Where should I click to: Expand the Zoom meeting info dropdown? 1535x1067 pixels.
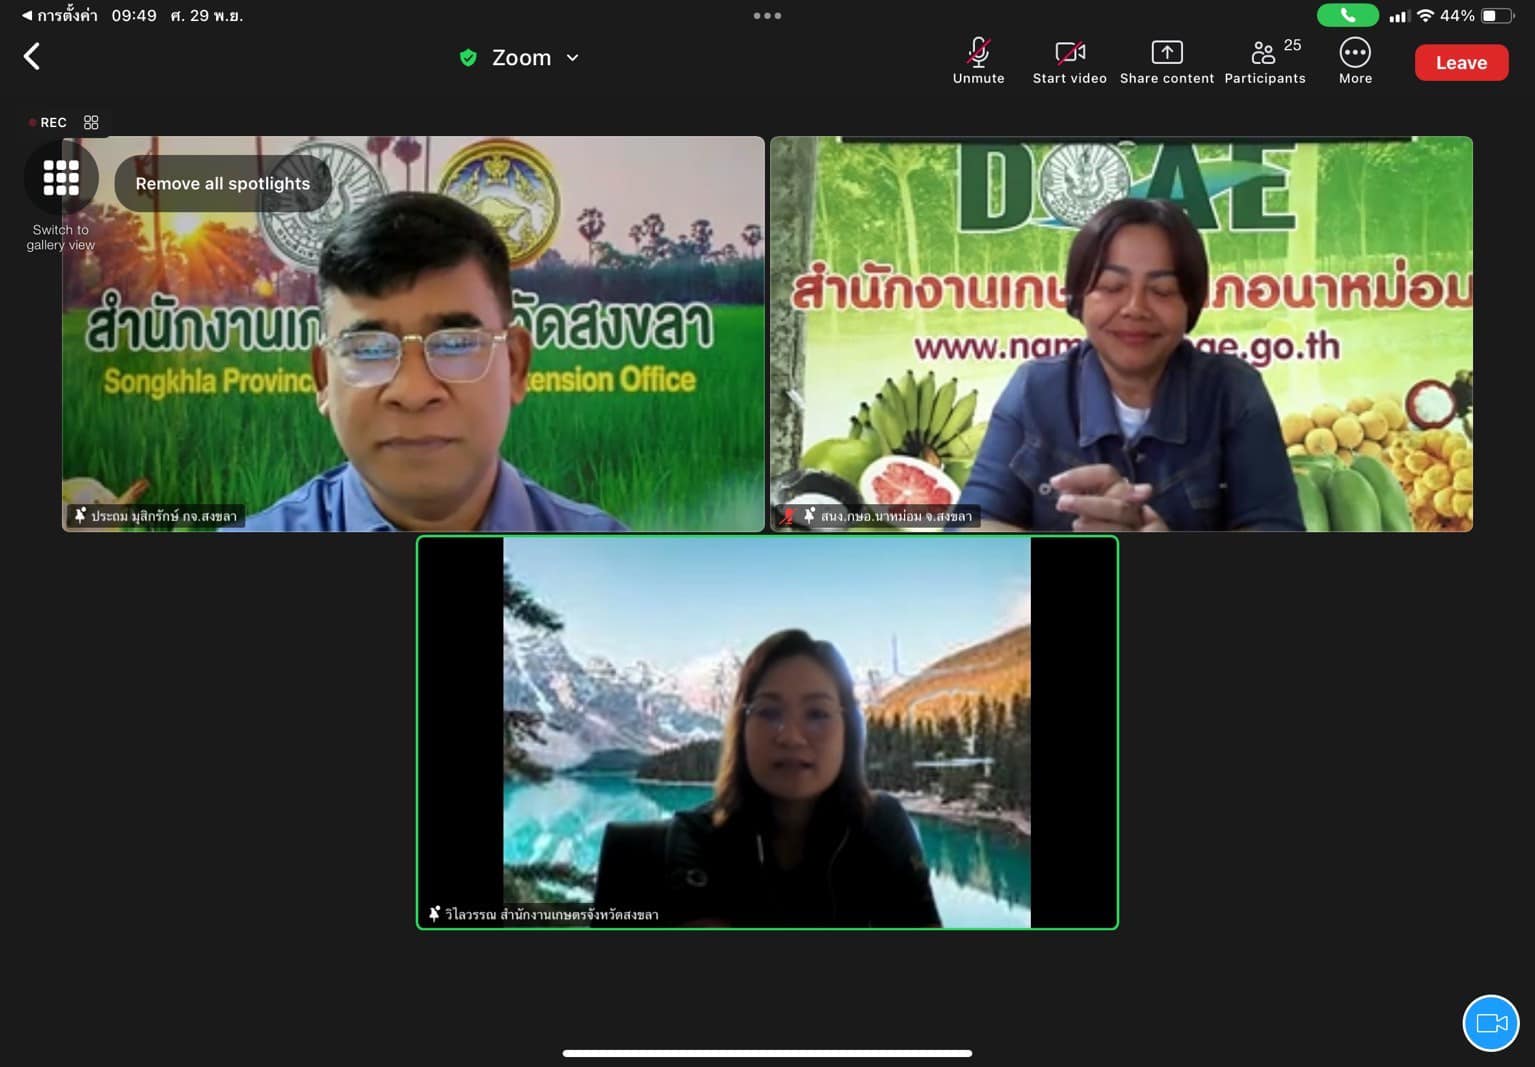point(573,58)
